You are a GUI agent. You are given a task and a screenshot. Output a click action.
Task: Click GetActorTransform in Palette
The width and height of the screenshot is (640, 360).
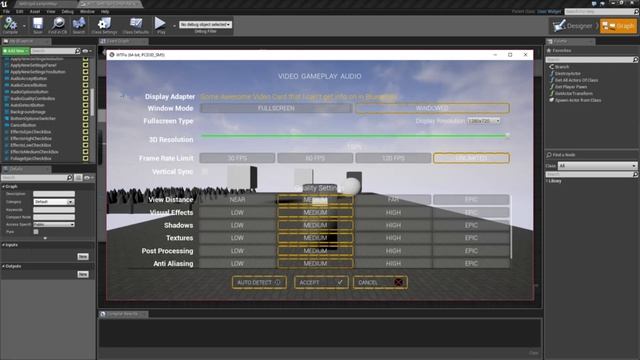click(571, 93)
